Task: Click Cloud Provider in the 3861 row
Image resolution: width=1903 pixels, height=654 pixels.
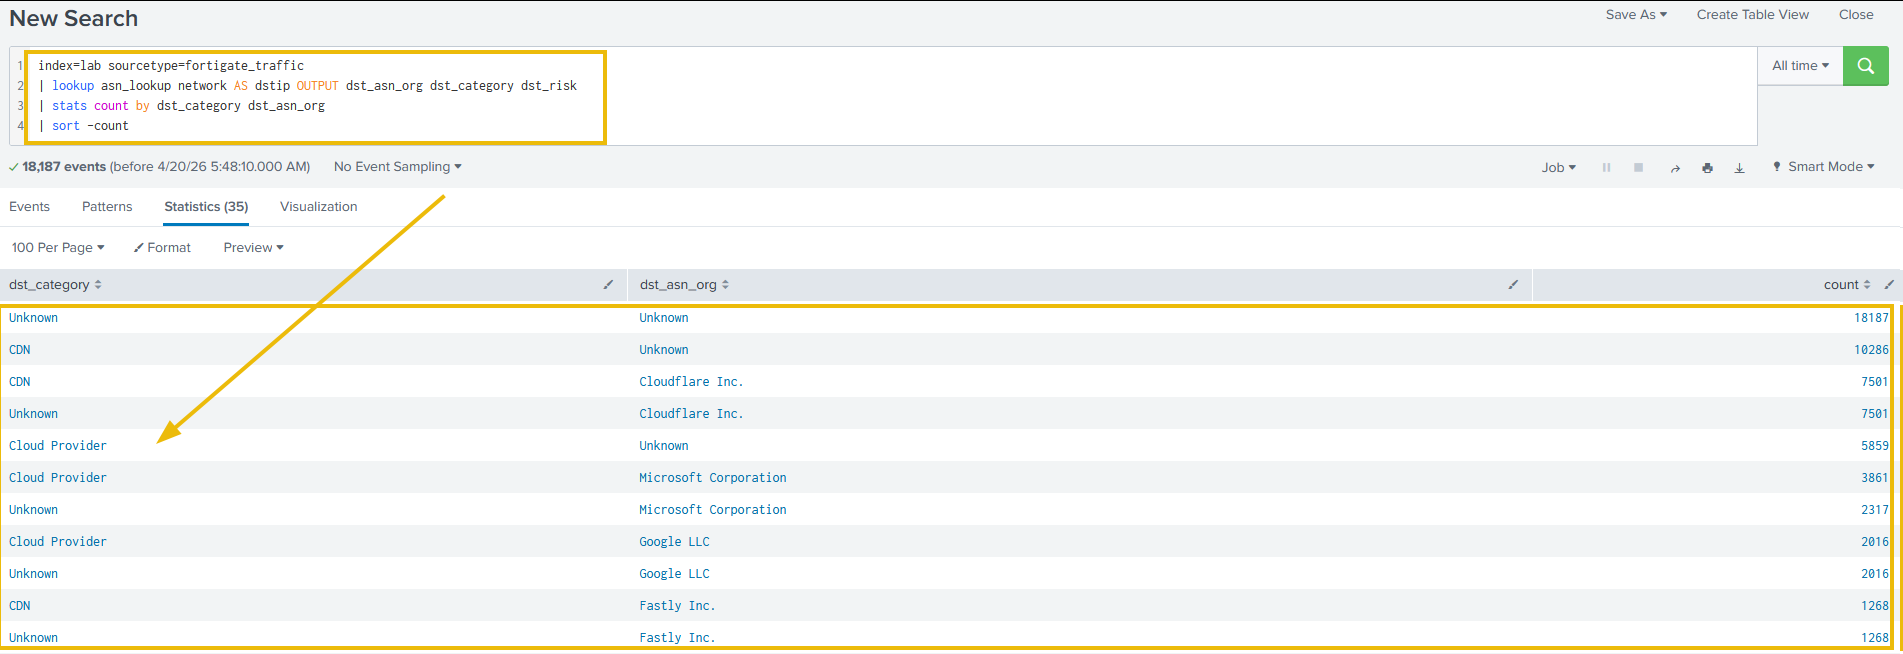Action: (x=58, y=478)
